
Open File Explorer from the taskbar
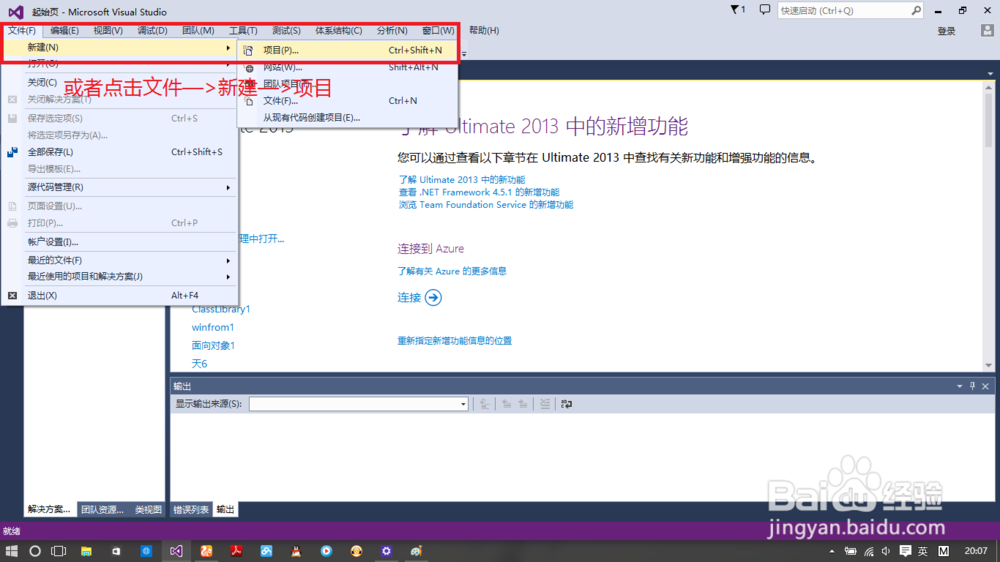pyautogui.click(x=86, y=551)
